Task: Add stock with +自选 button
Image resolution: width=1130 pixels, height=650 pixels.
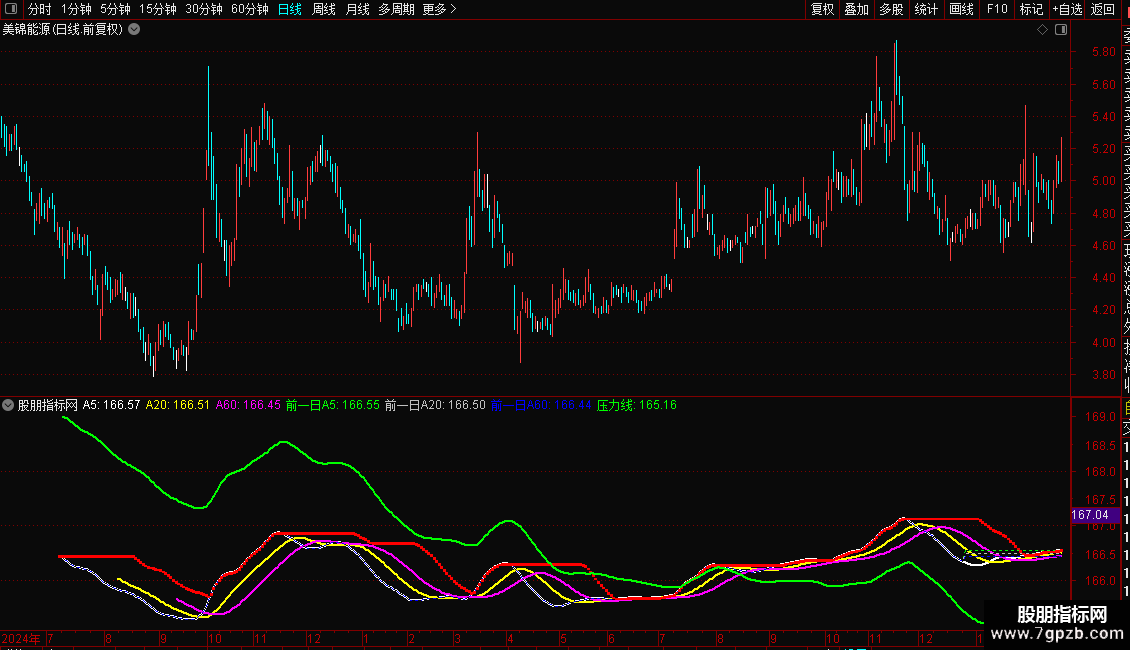Action: (x=1067, y=9)
